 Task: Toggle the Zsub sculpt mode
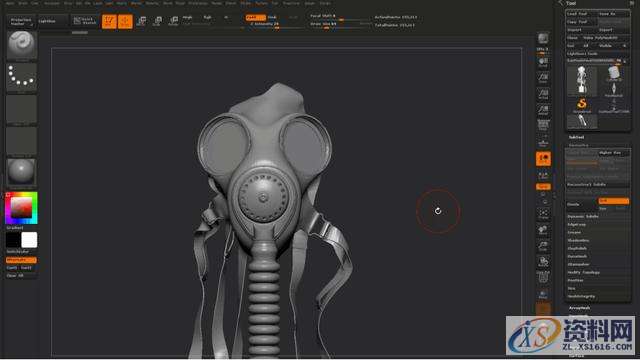[x=272, y=18]
